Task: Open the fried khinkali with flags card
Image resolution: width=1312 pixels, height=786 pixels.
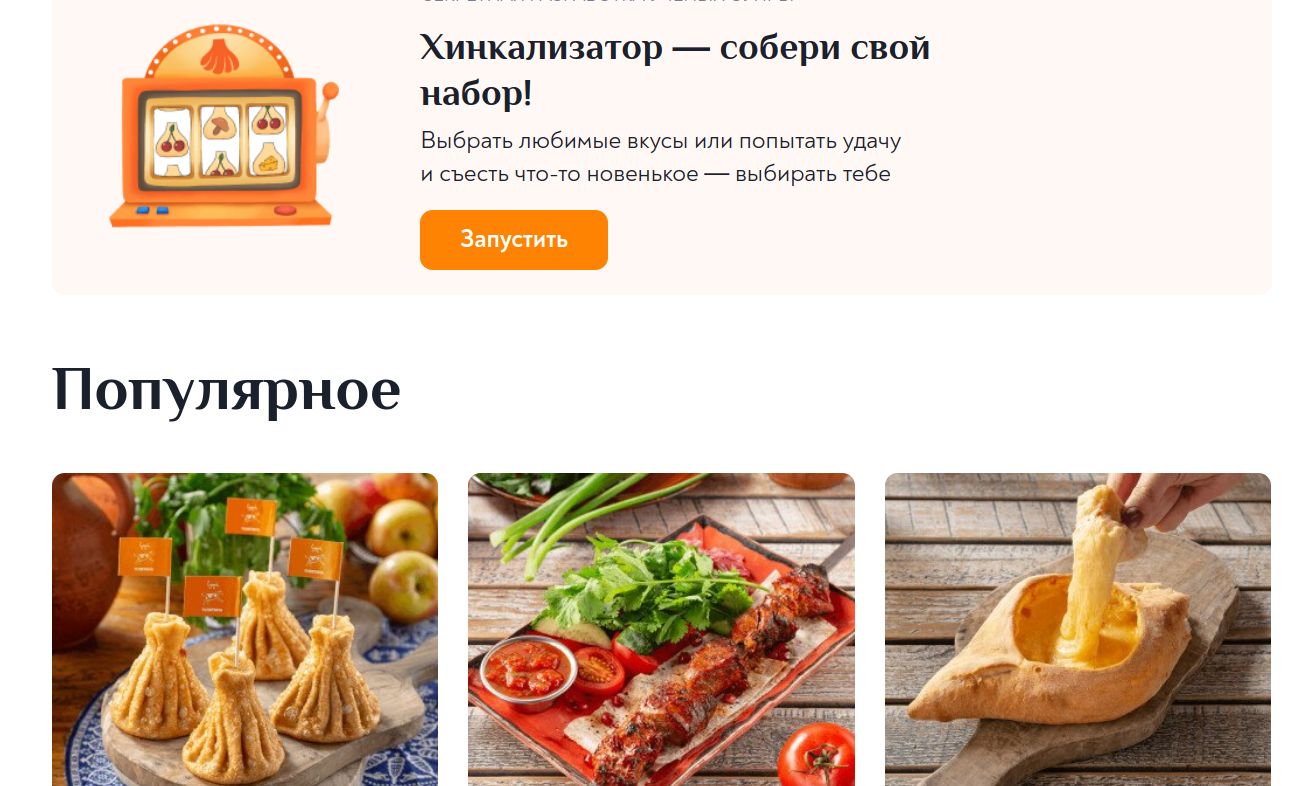Action: point(245,629)
